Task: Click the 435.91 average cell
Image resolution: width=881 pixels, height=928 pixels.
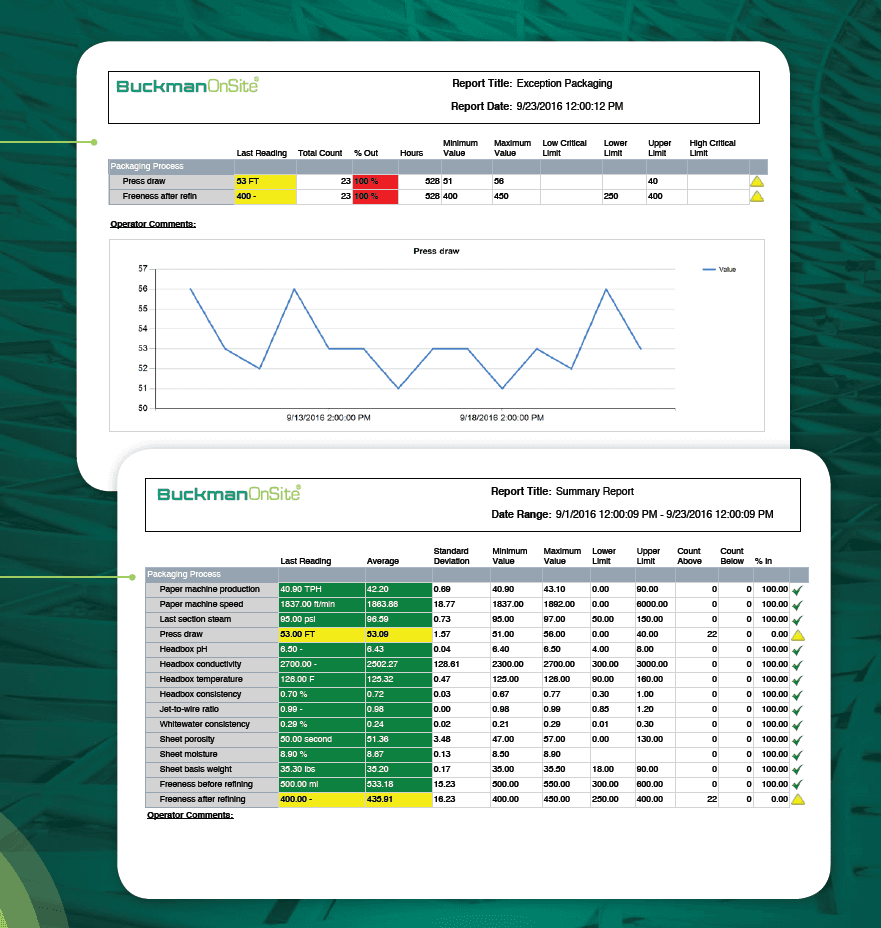Action: (x=399, y=799)
